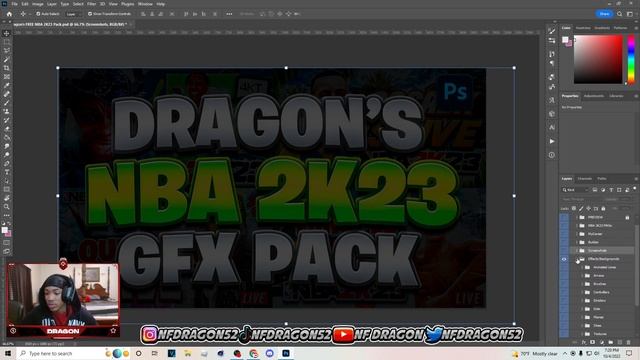The image size is (640, 360).
Task: Expand the Flames subgroup
Action: click(582, 318)
